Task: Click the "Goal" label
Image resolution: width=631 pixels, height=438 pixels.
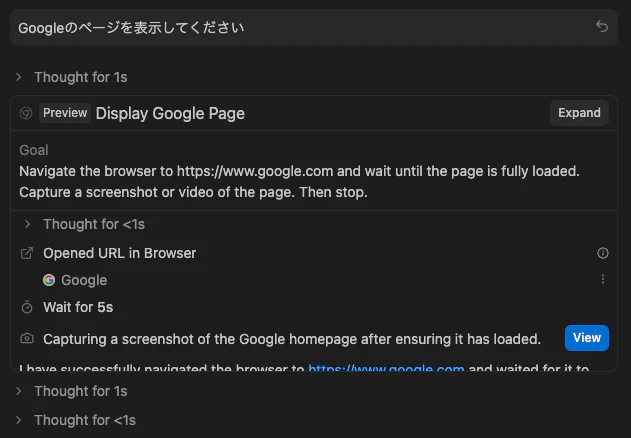Action: [34, 150]
